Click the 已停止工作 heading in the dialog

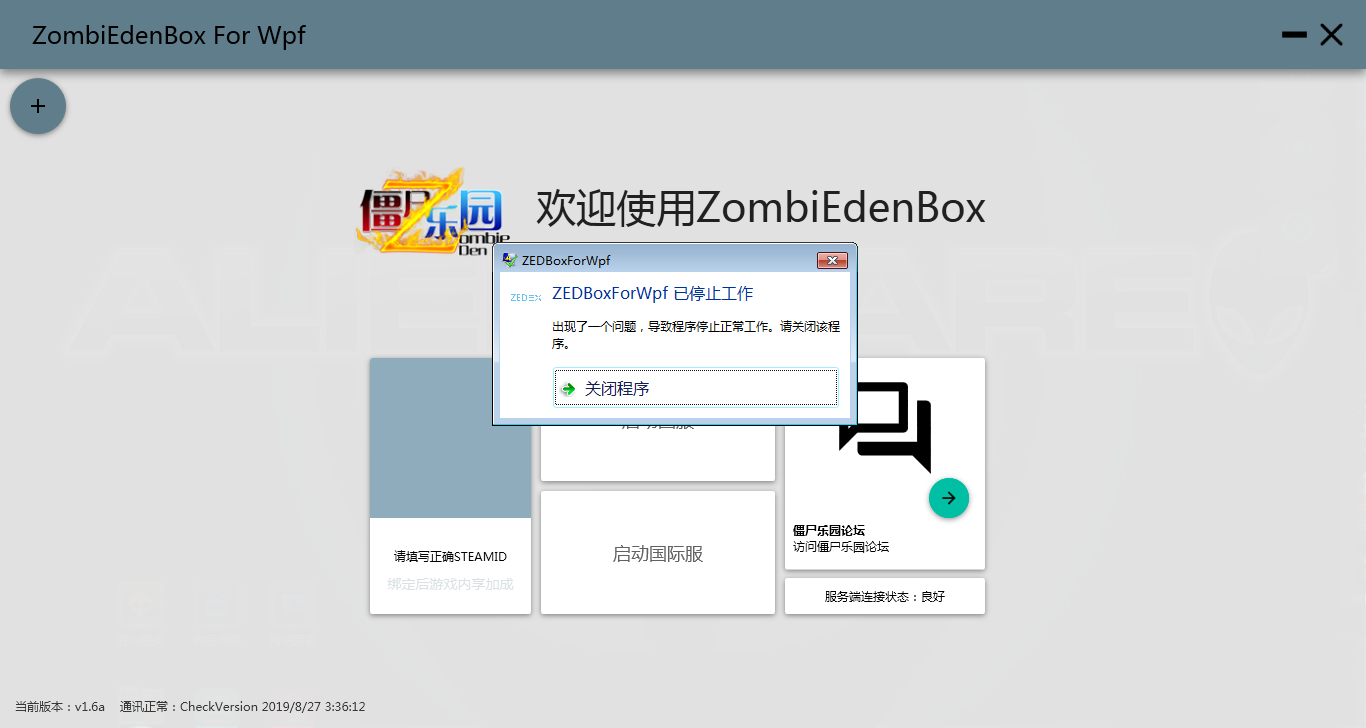point(652,294)
